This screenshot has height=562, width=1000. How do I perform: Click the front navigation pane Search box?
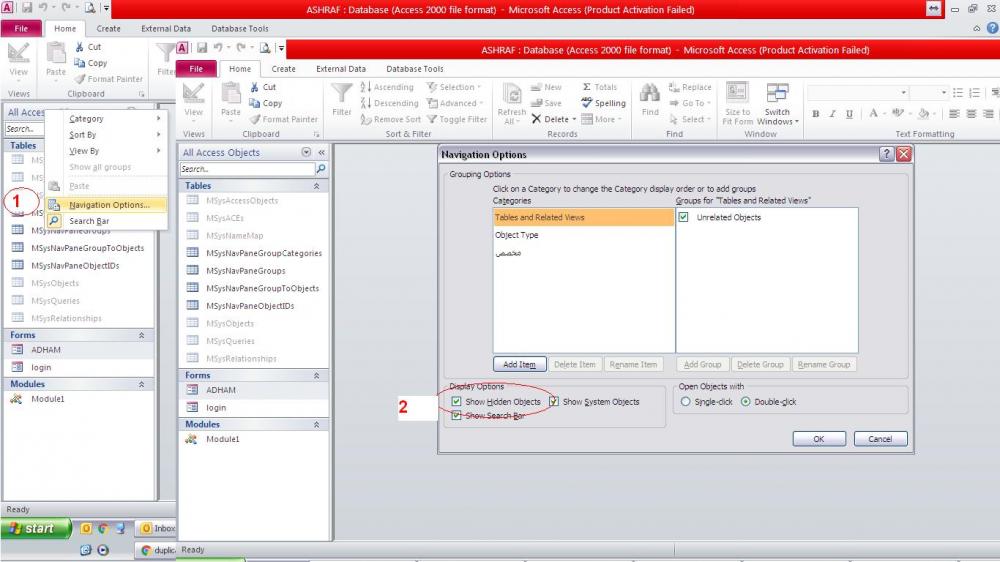(247, 168)
